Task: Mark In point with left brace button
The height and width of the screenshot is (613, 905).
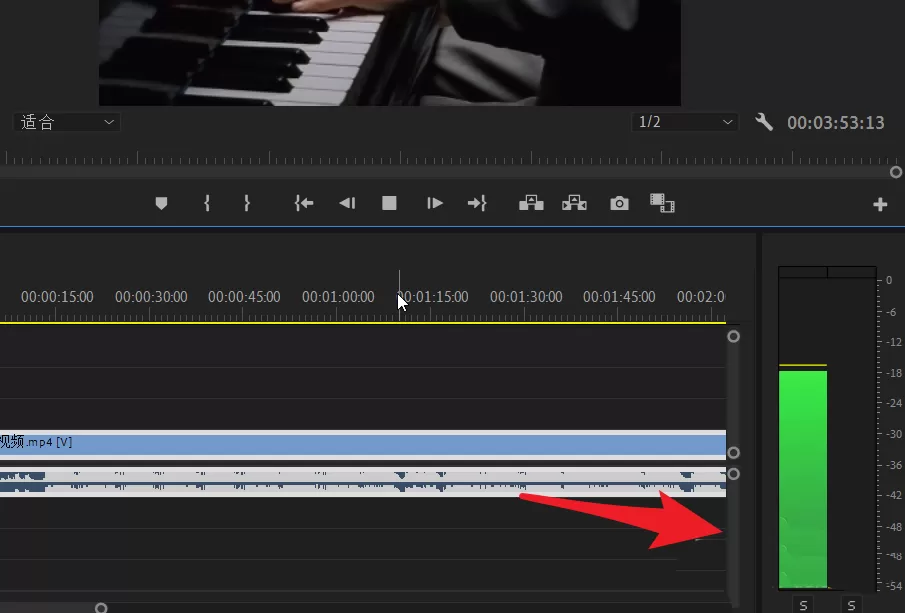Action: pos(207,203)
